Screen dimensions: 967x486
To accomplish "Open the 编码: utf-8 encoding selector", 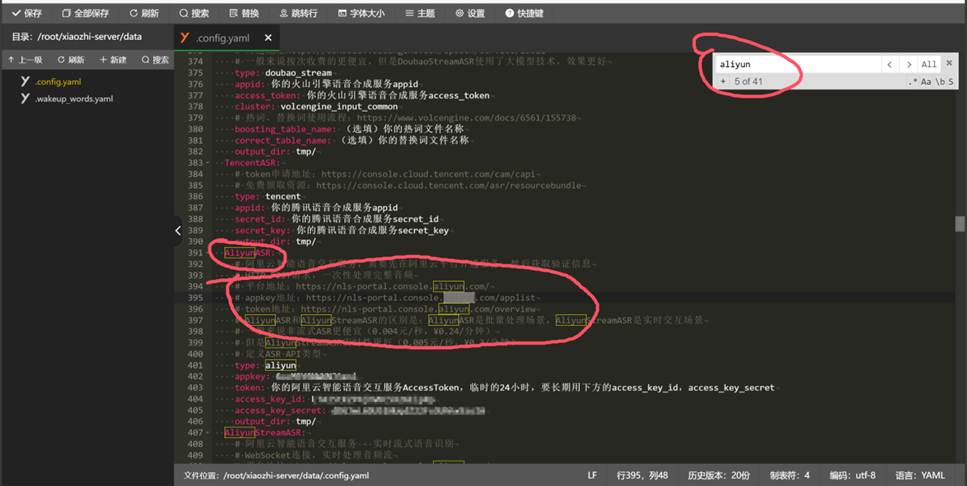I will pos(859,476).
